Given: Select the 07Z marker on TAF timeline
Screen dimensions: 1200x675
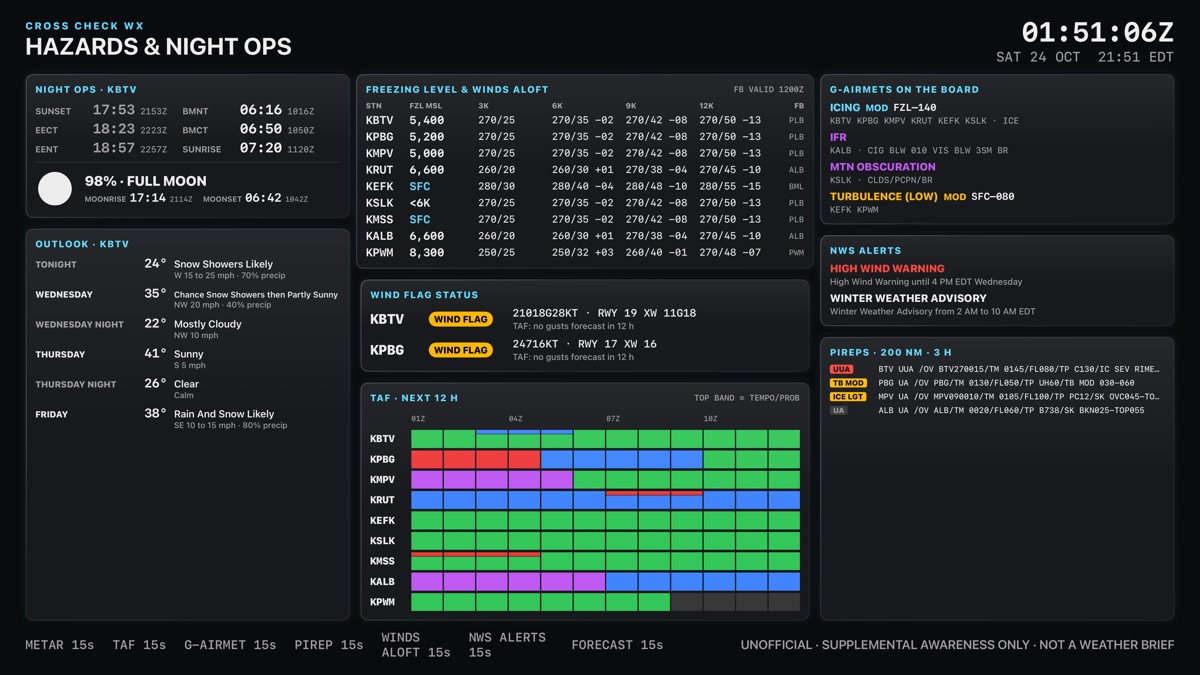Looking at the screenshot, I should point(613,419).
